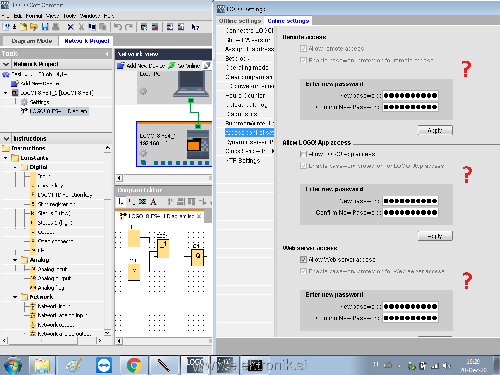This screenshot has width=500, height=375.
Task: Click the green simulation icon in Diagram Editor toolbar
Action: (142, 201)
